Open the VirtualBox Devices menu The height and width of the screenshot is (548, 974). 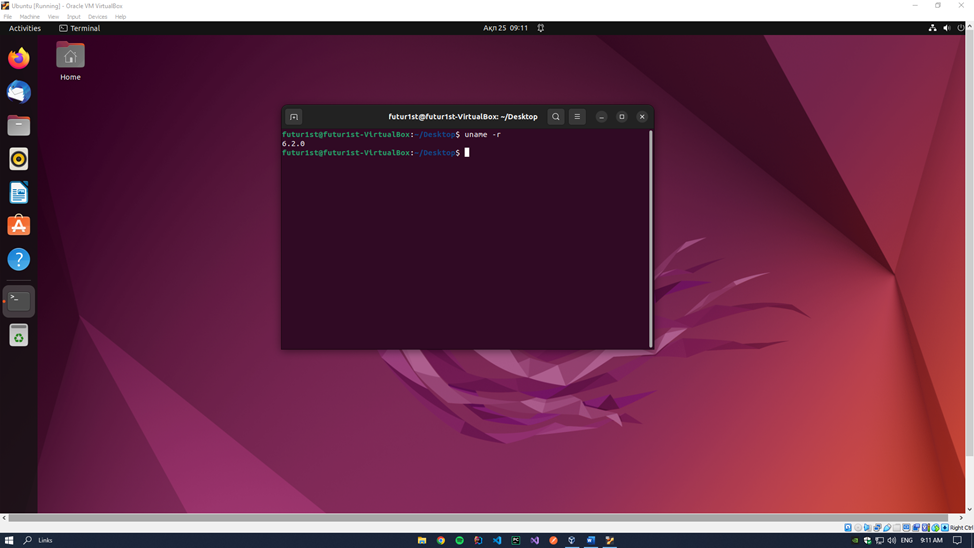(x=98, y=17)
